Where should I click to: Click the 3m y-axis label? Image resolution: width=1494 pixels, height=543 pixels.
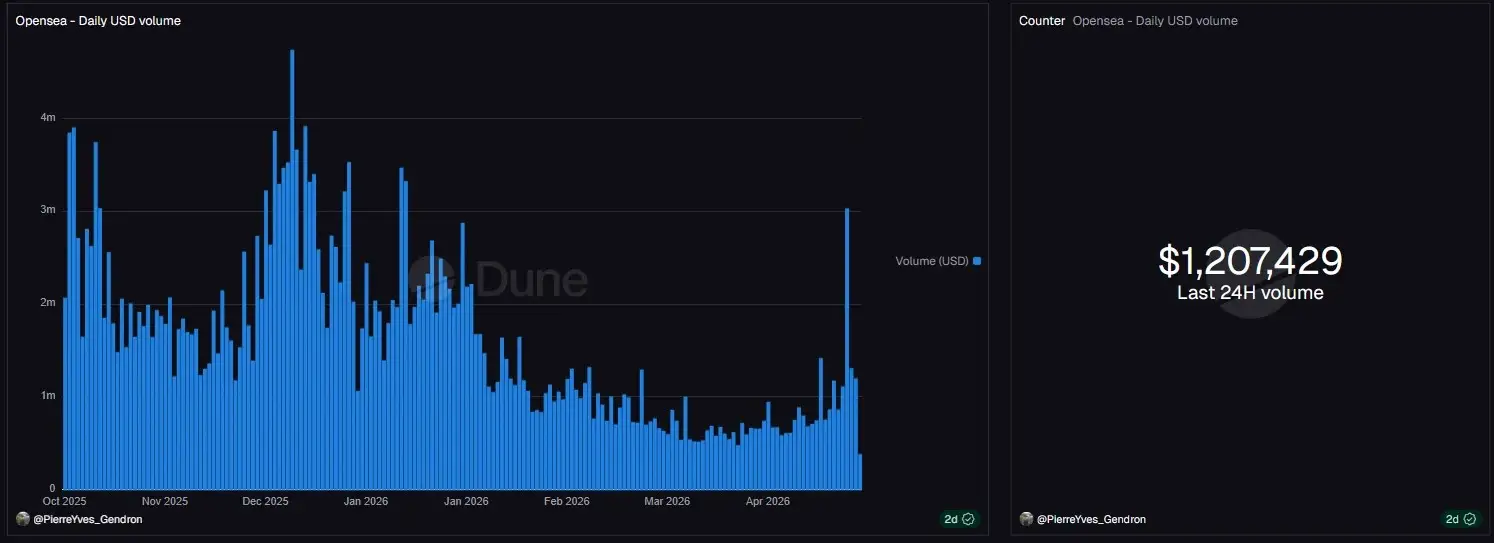[x=48, y=210]
